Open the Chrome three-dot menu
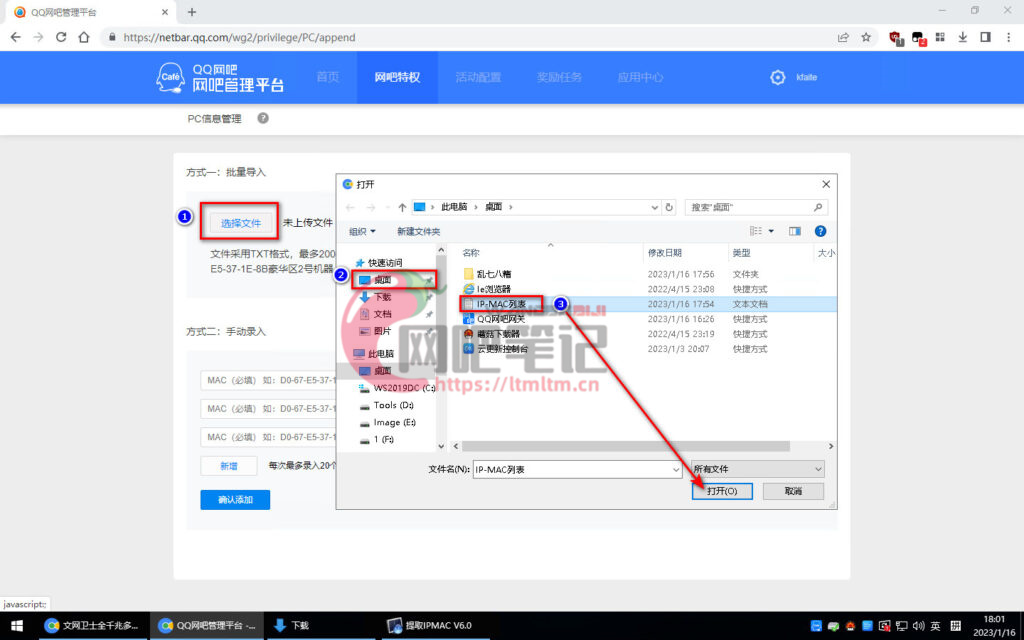Image resolution: width=1024 pixels, height=640 pixels. [1009, 37]
